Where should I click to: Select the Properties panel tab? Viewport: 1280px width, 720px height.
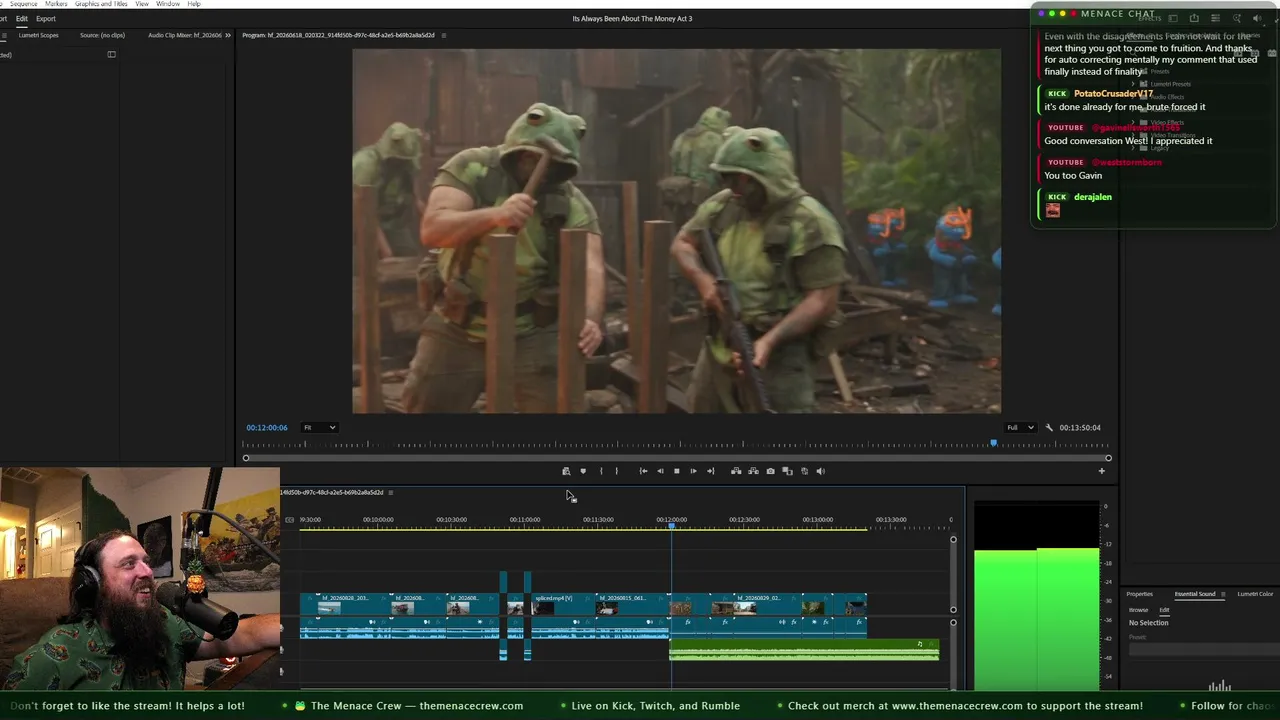coord(1140,594)
